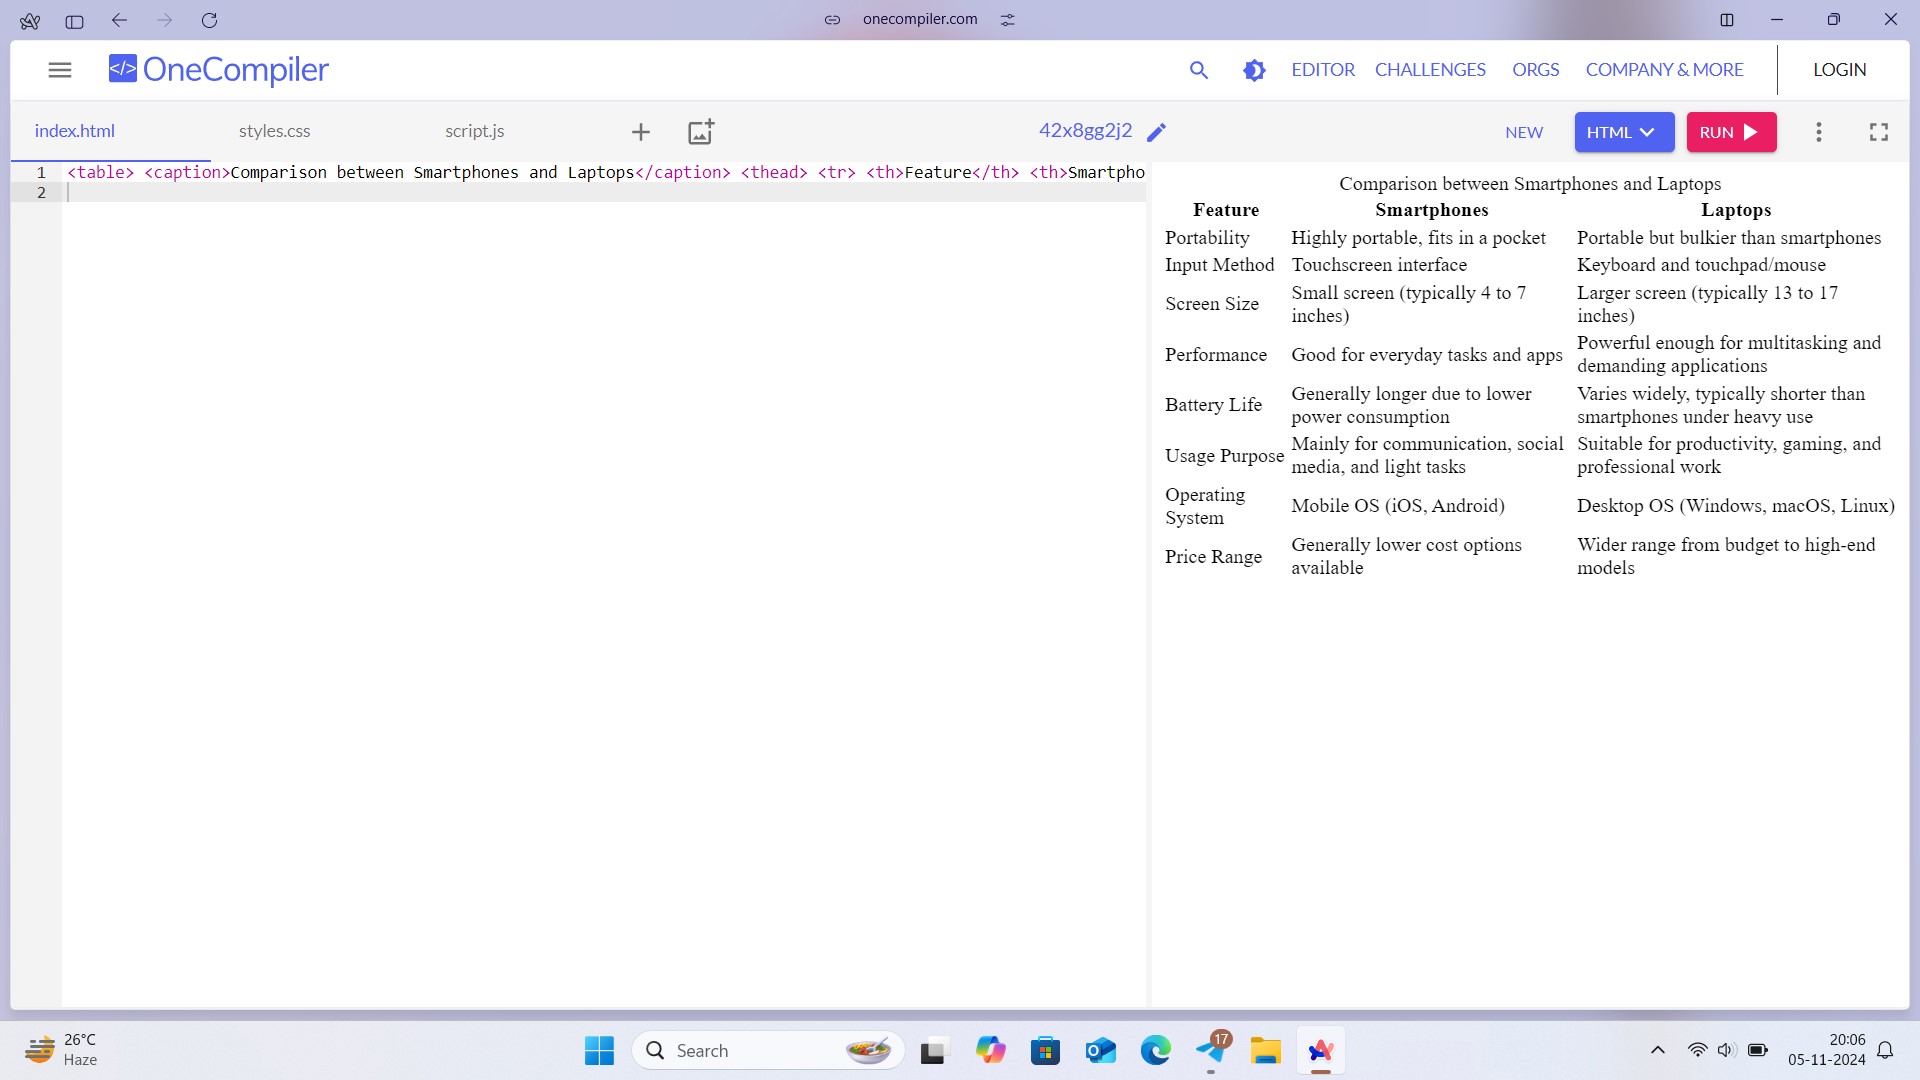Open the notifications bell
This screenshot has height=1080, width=1920.
(1885, 1051)
